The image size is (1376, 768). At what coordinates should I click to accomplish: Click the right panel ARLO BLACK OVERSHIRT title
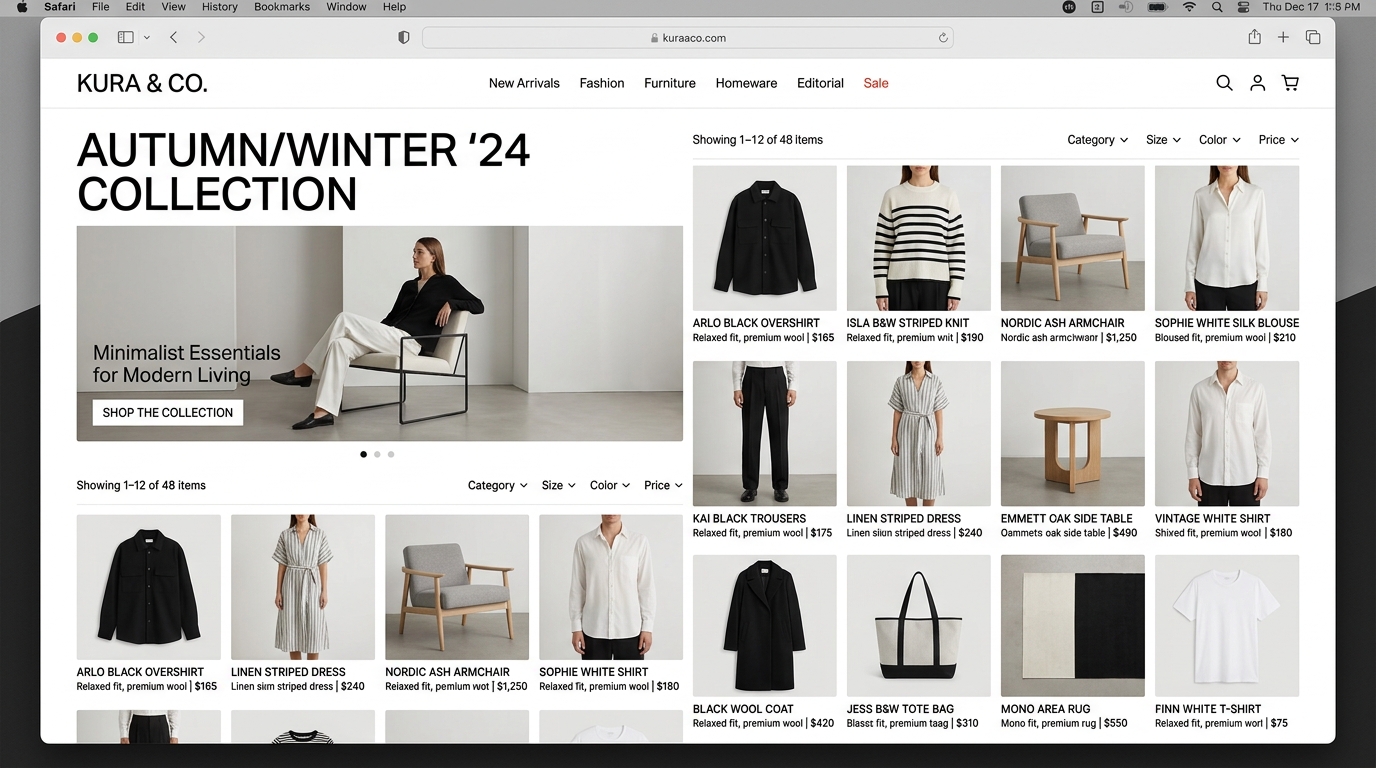(x=756, y=323)
